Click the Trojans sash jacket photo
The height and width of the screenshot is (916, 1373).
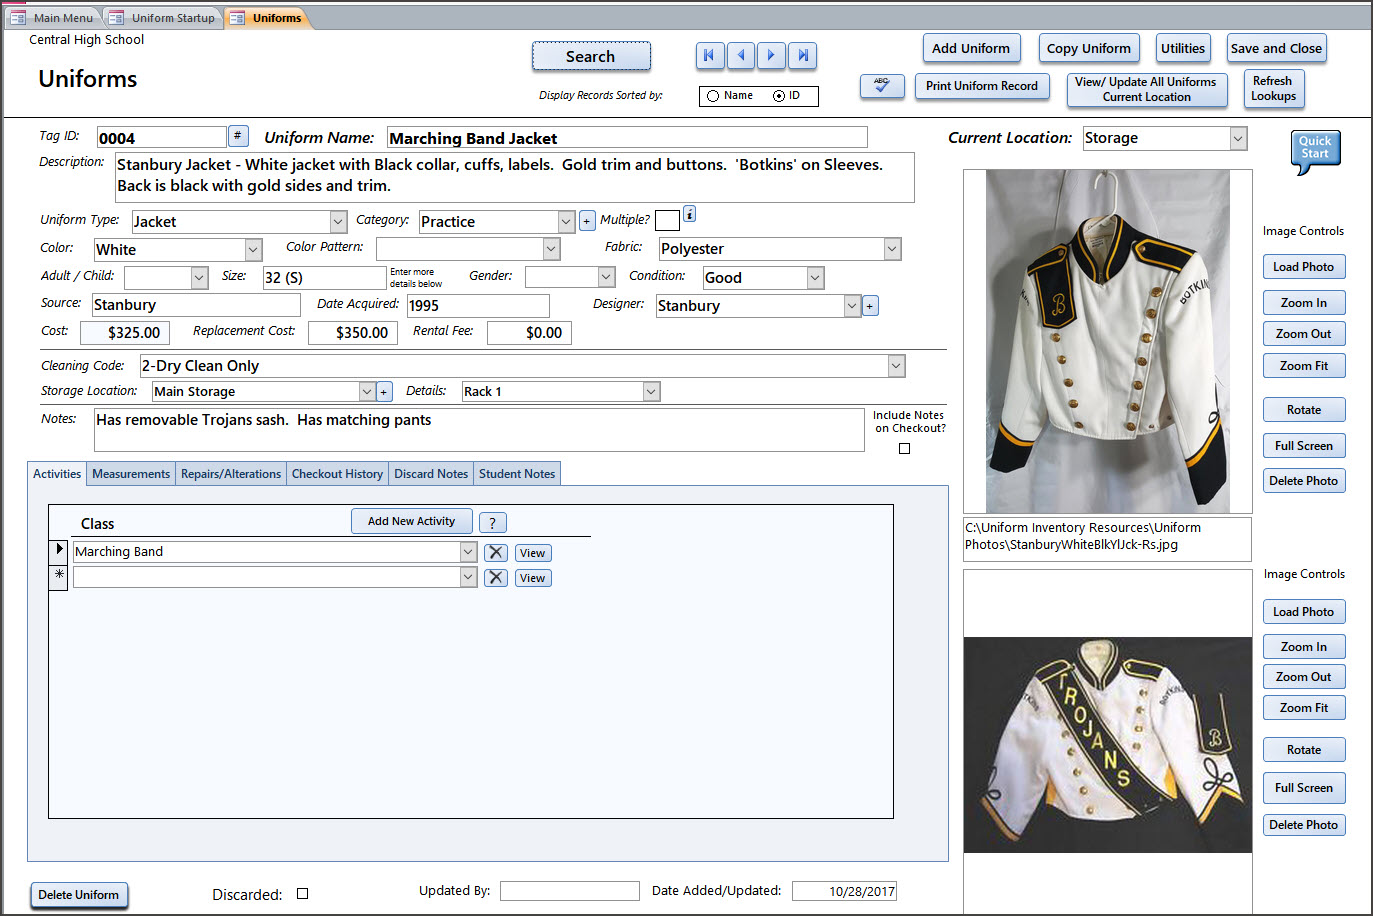click(x=1107, y=745)
